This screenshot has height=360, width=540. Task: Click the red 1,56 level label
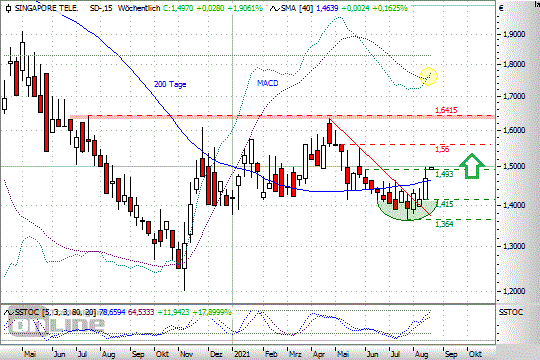coord(442,149)
